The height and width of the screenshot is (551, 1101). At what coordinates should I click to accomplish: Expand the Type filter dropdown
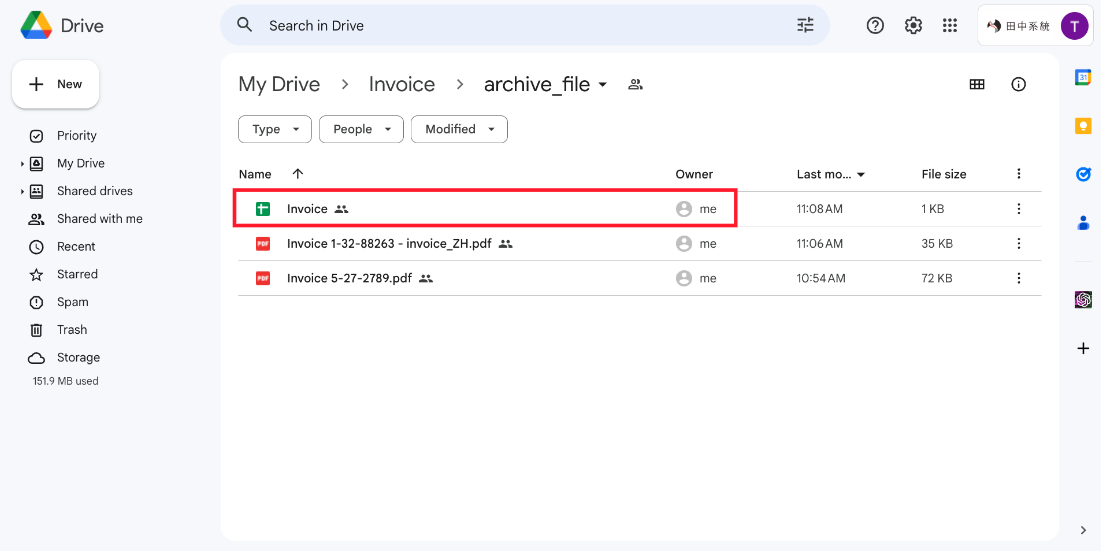point(275,129)
